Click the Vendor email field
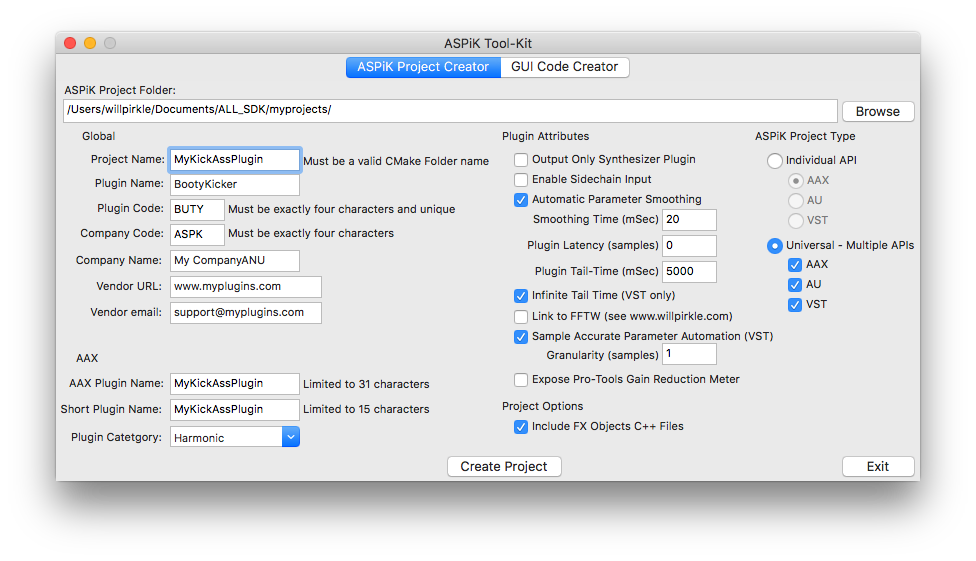 click(x=246, y=313)
